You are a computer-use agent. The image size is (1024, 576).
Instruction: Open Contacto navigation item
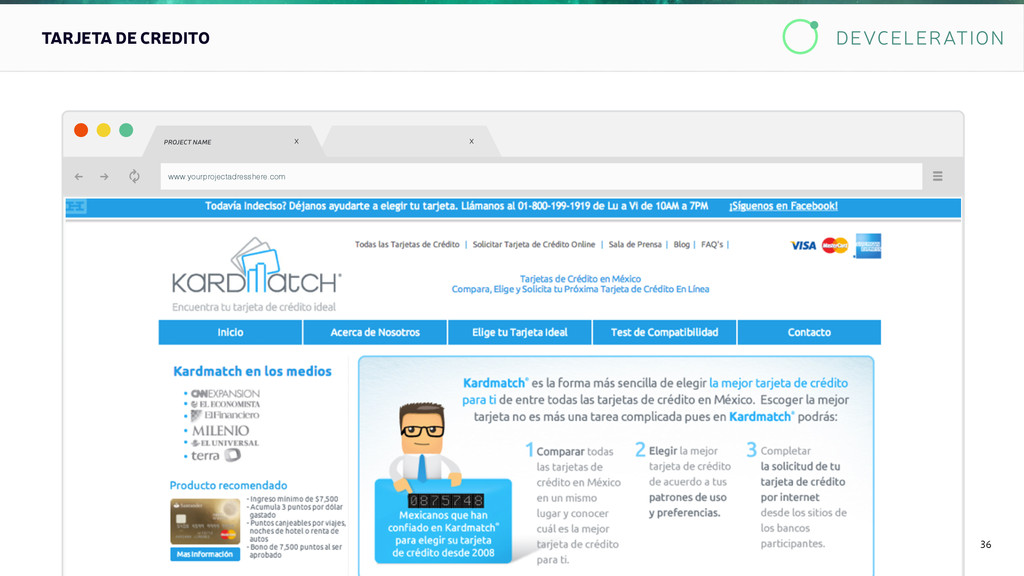809,332
